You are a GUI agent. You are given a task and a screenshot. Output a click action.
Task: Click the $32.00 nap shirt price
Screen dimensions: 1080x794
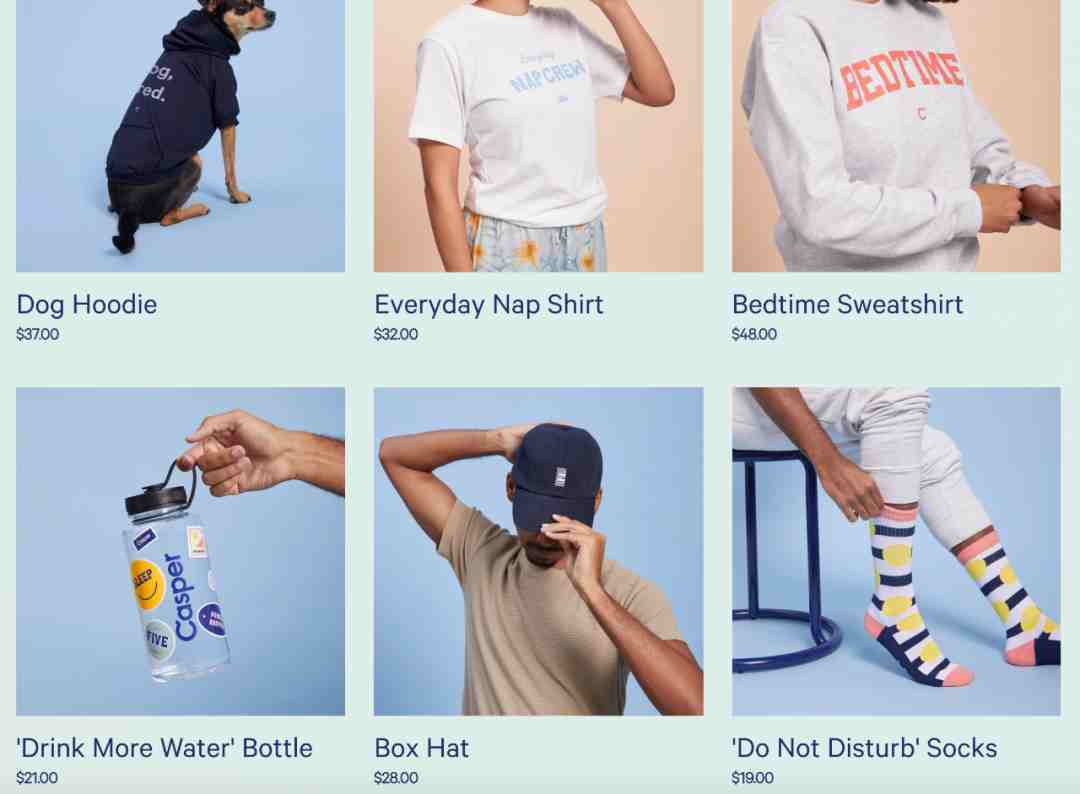pos(395,334)
